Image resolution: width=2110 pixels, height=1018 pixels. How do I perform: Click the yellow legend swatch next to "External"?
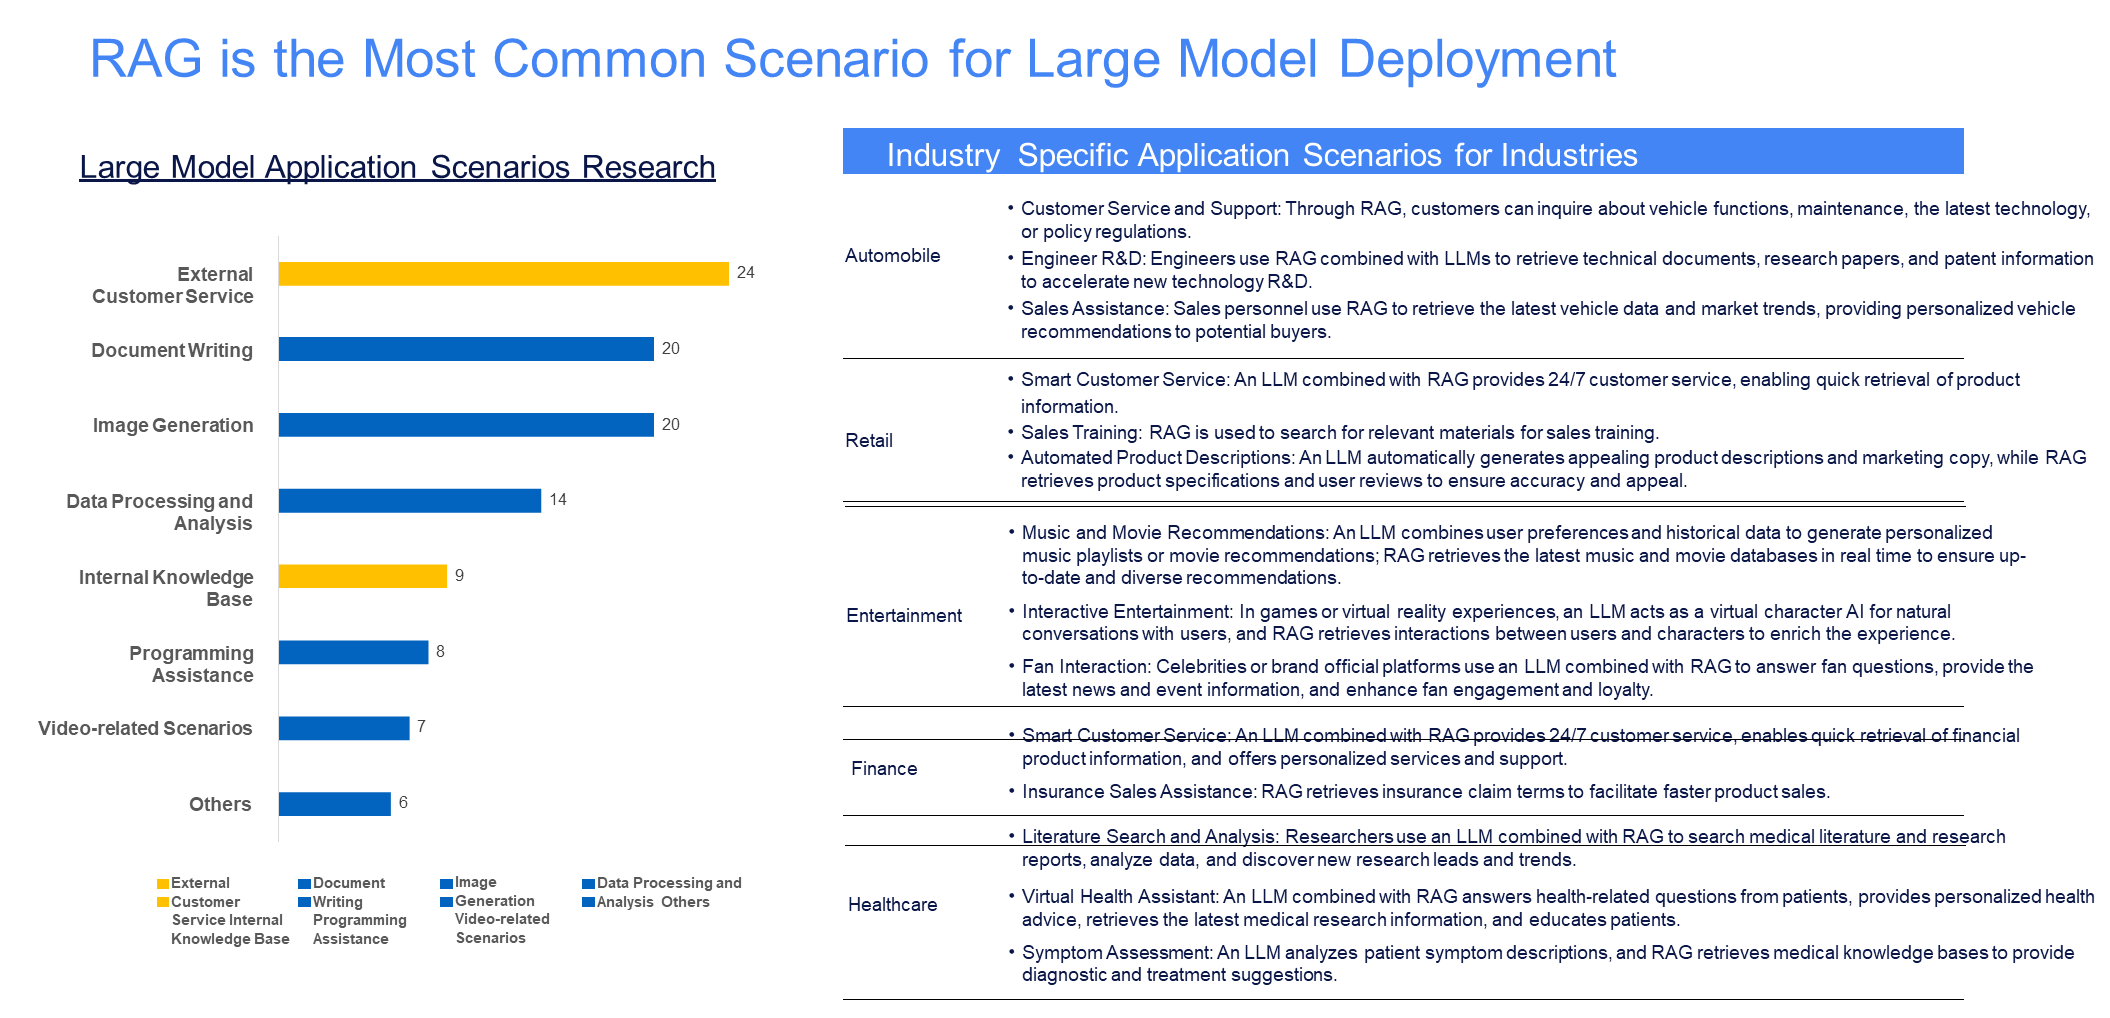click(163, 884)
